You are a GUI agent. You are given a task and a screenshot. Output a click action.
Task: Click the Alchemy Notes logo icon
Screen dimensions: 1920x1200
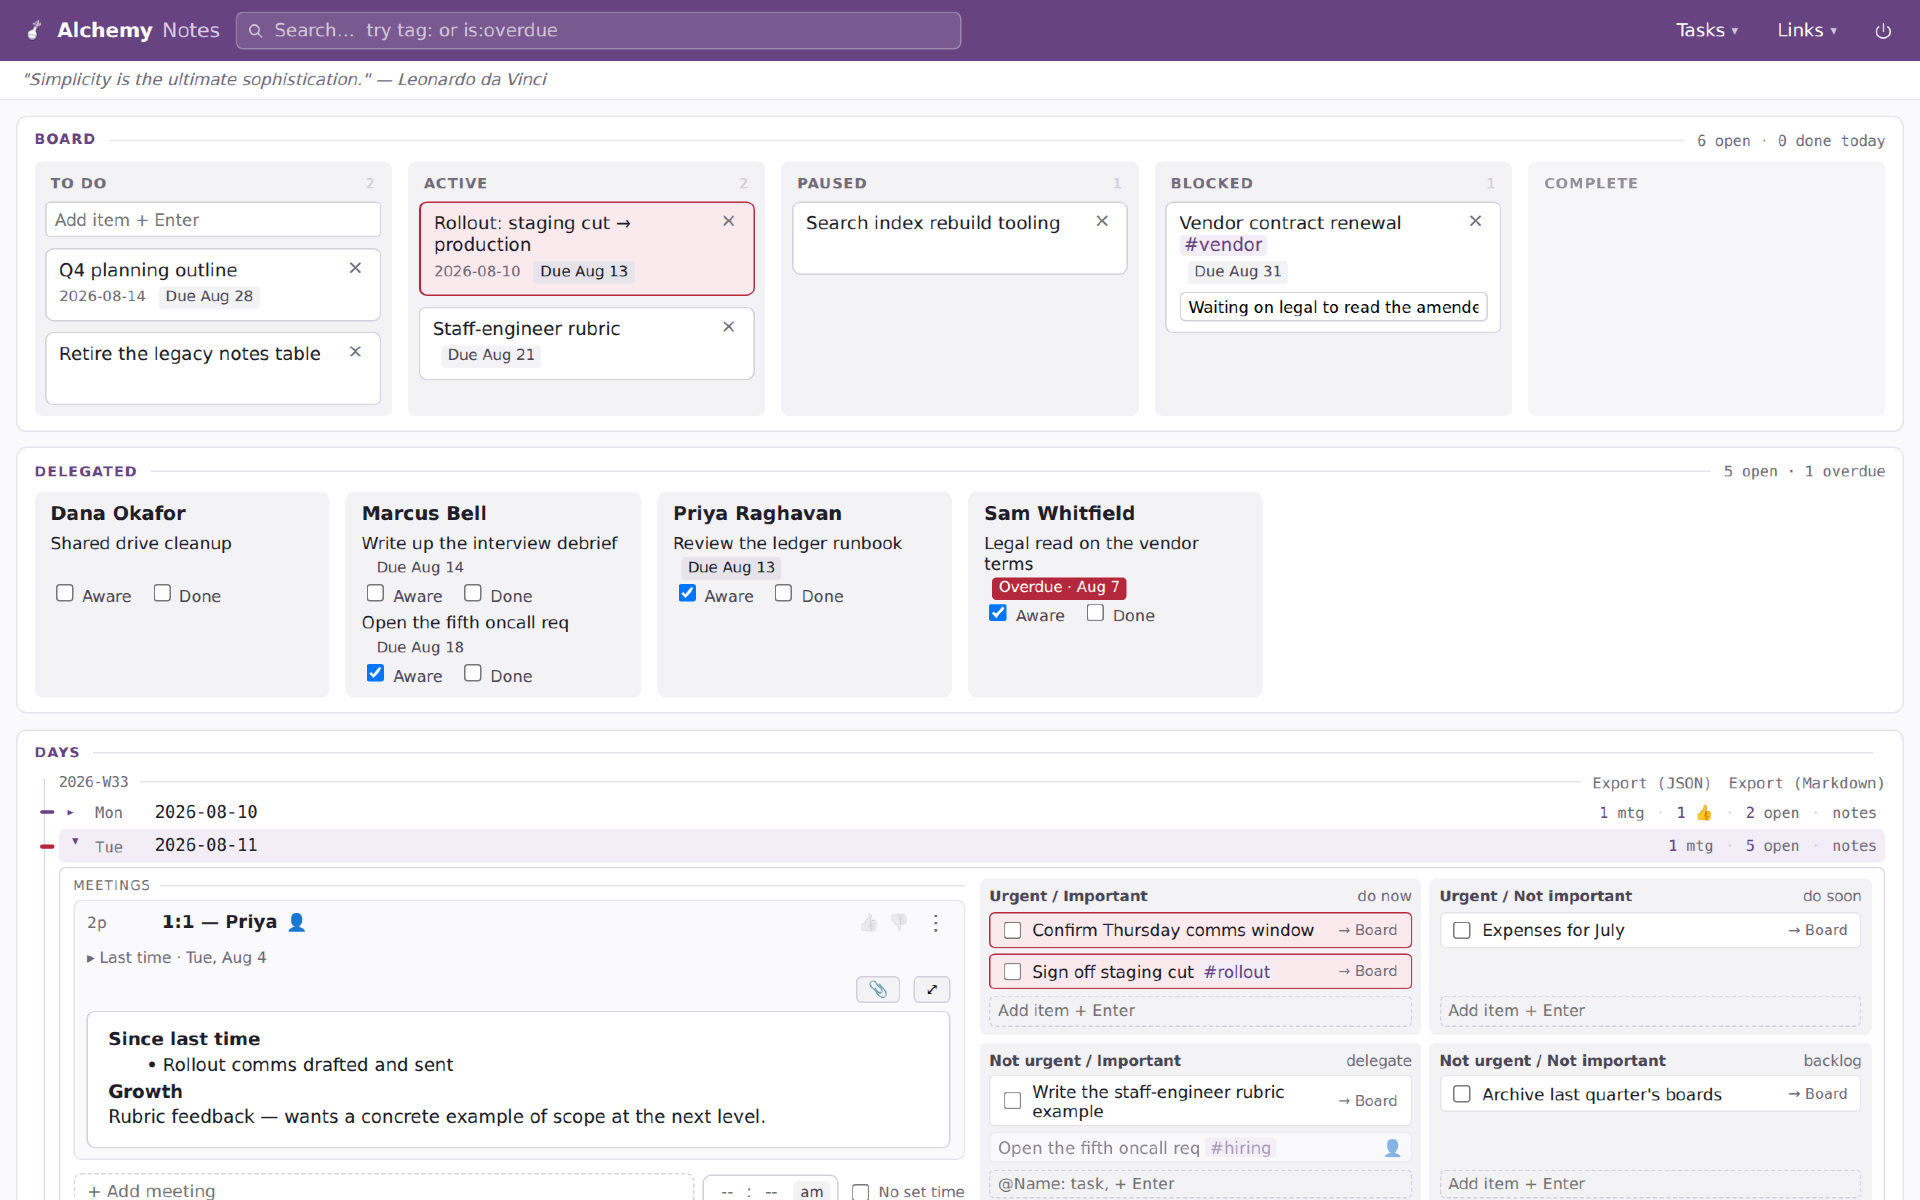coord(34,30)
